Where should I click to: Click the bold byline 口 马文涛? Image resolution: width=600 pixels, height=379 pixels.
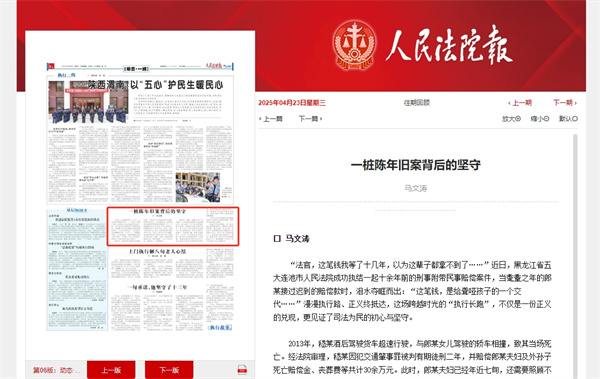pyautogui.click(x=292, y=239)
